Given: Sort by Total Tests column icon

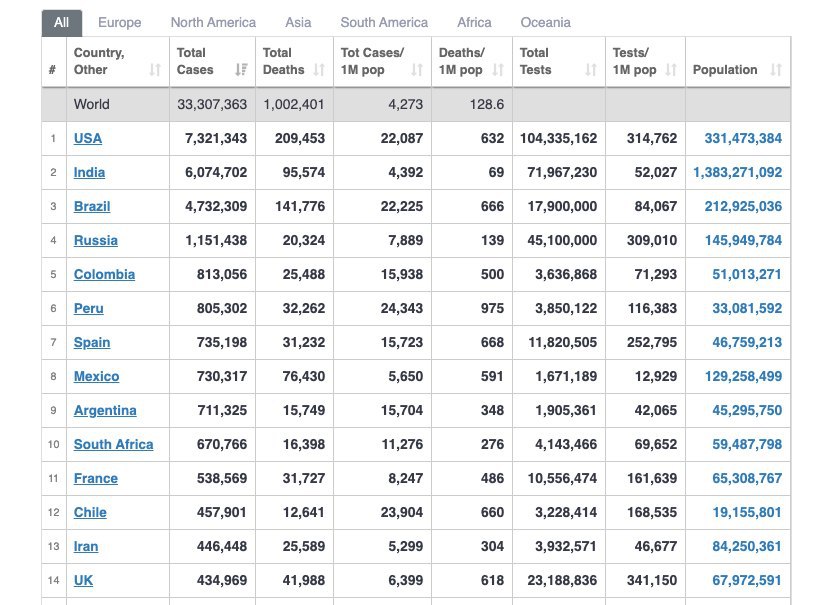Looking at the screenshot, I should (591, 70).
